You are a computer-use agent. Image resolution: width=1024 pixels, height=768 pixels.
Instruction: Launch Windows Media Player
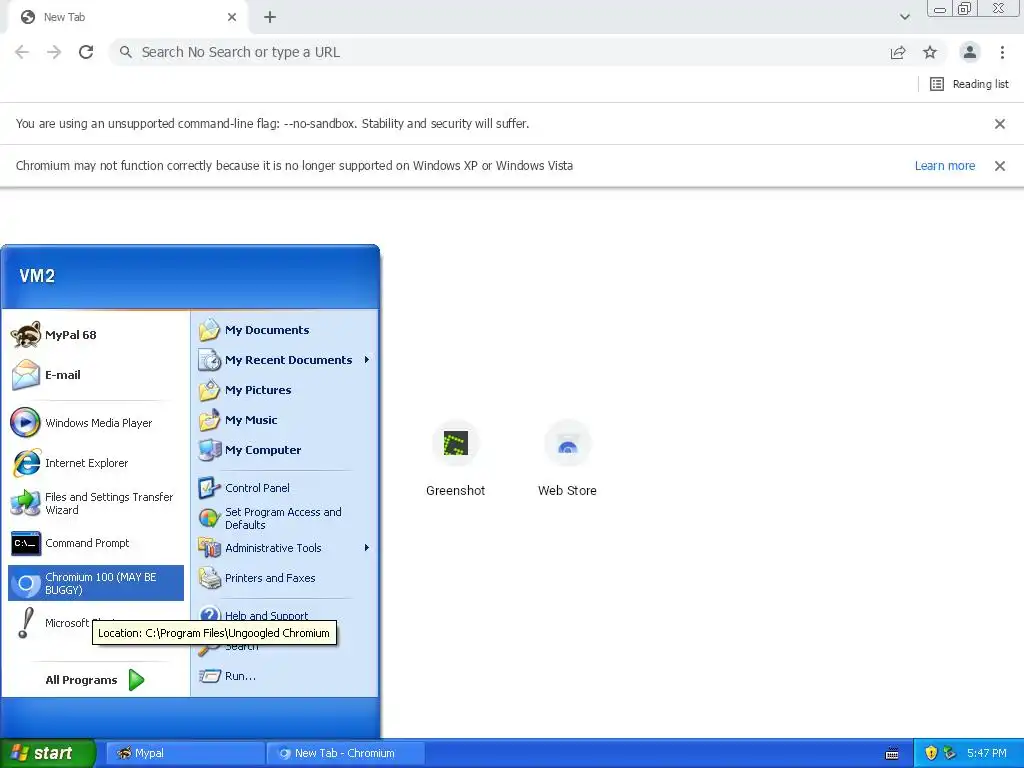point(96,423)
